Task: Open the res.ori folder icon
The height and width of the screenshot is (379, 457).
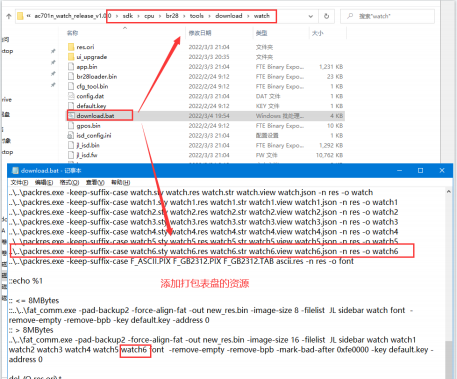Action: (71, 47)
